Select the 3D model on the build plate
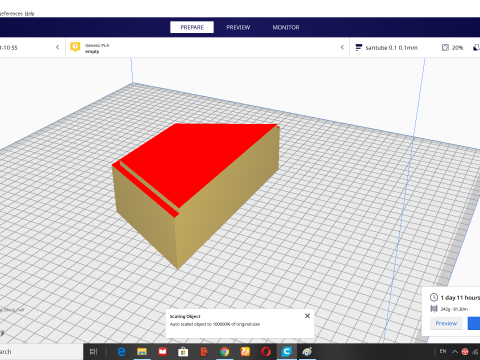The image size is (480, 360). click(x=197, y=193)
